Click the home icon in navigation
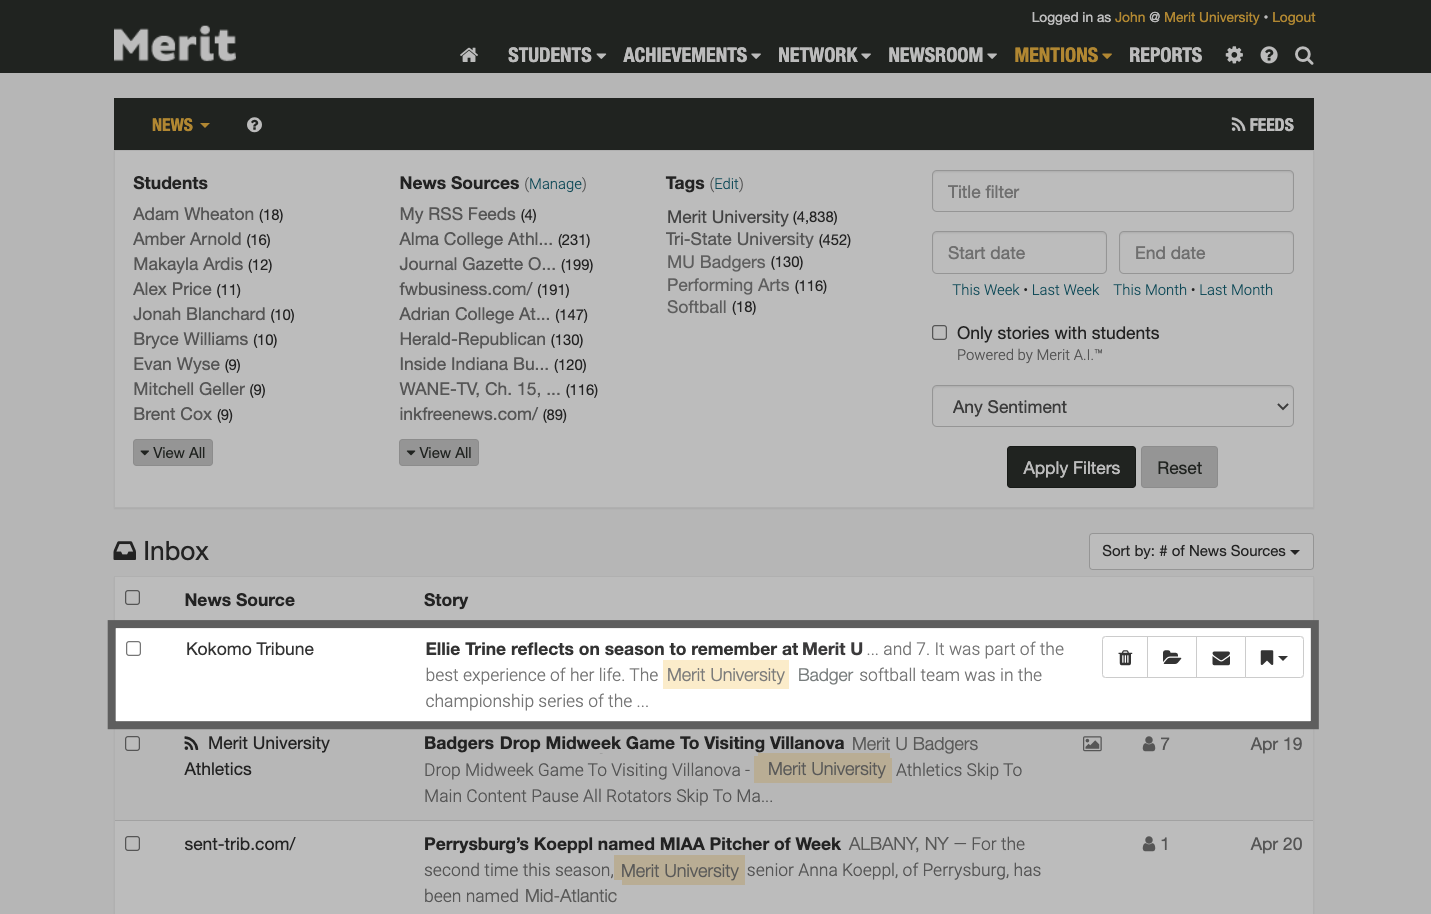1431x914 pixels. click(x=468, y=56)
